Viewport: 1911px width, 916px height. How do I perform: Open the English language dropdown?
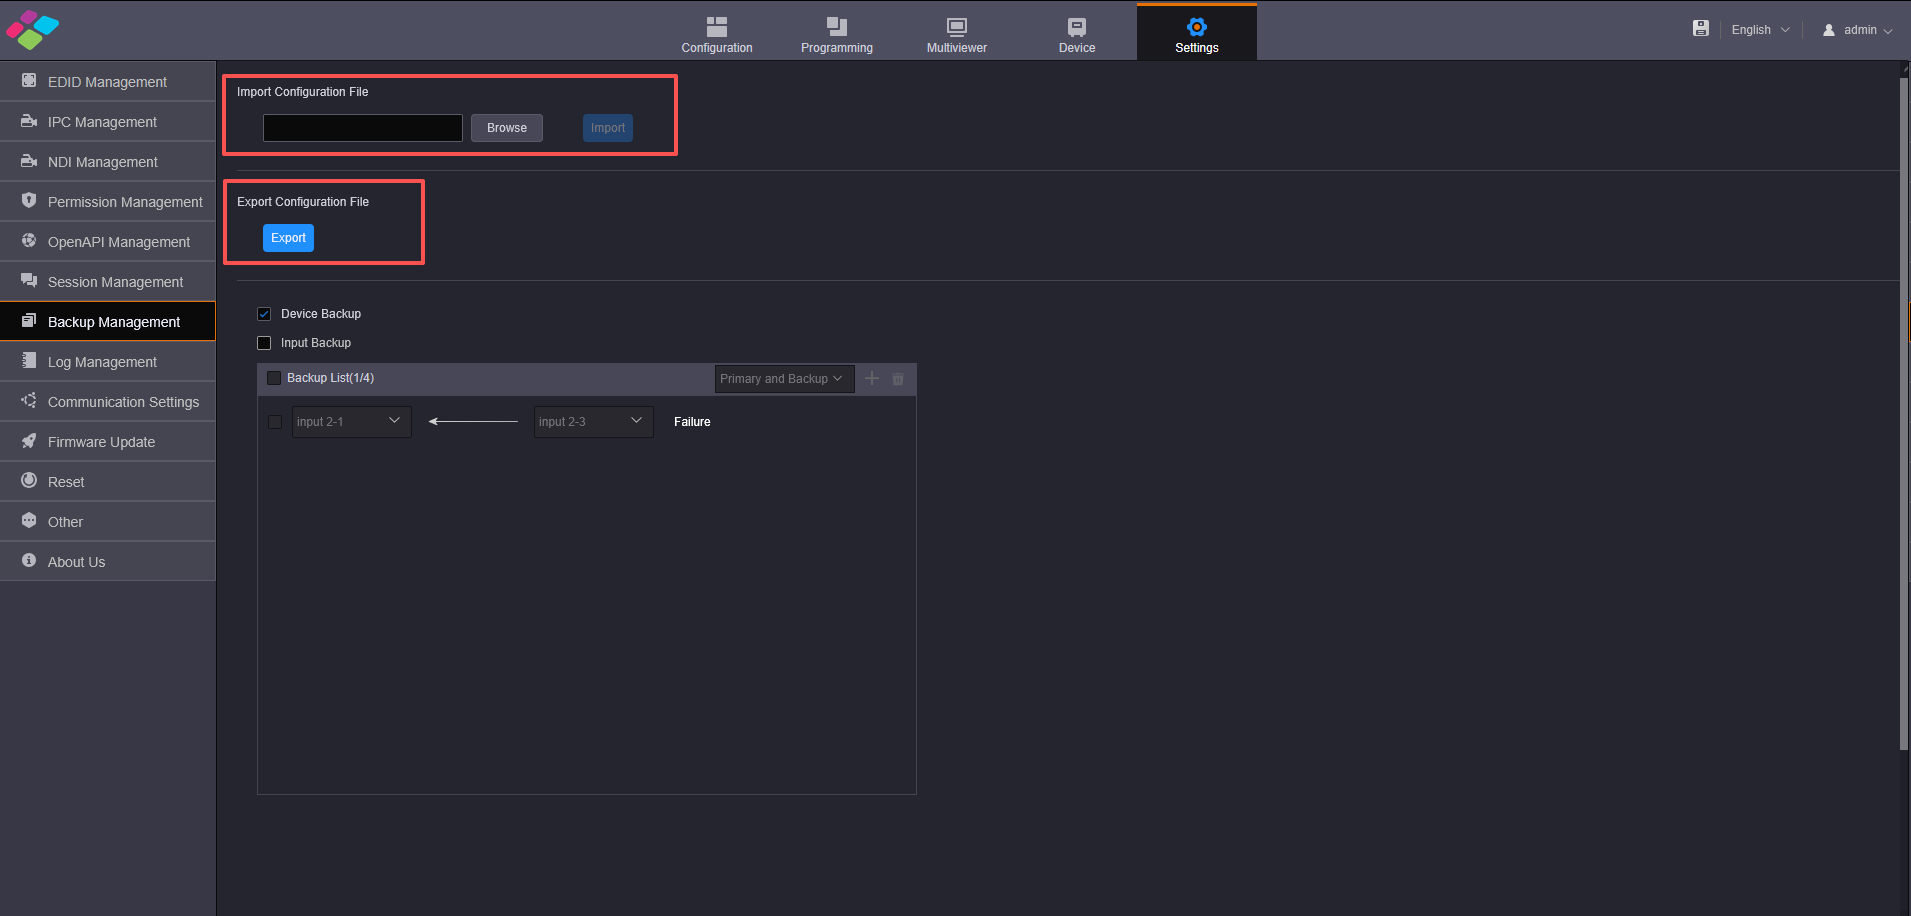pos(1760,30)
